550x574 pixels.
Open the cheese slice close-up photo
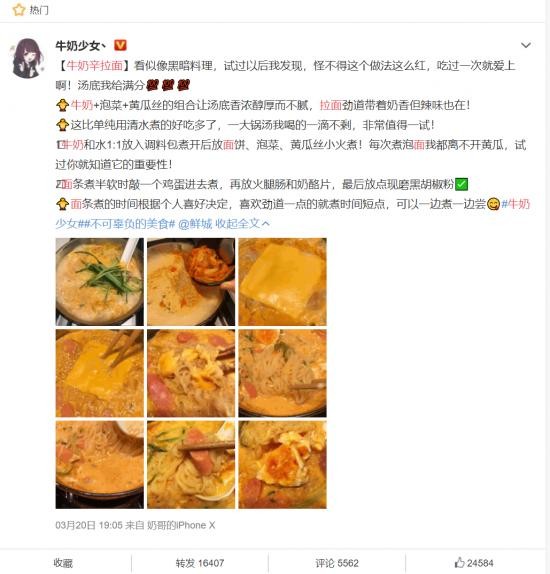[x=282, y=282]
